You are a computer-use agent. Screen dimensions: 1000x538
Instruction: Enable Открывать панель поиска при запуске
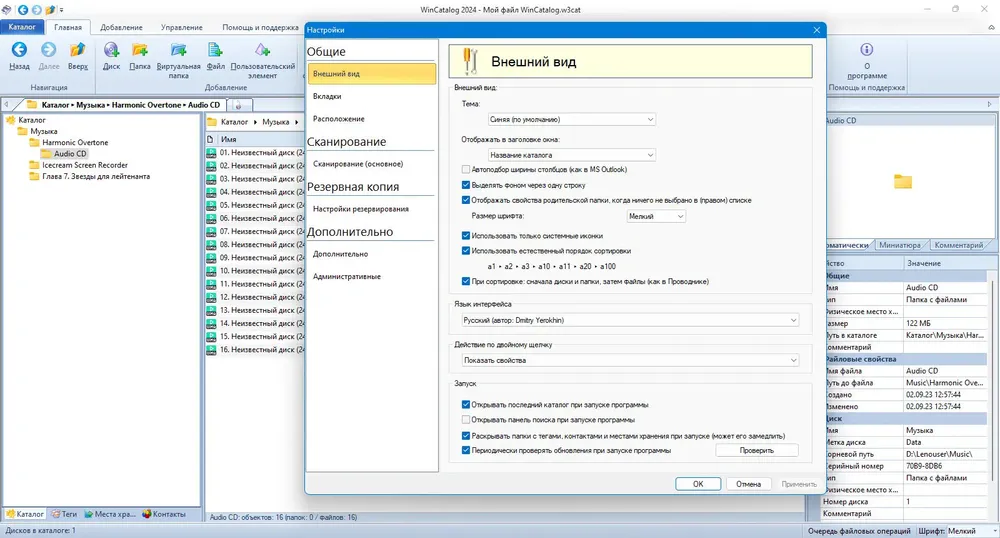(x=466, y=420)
